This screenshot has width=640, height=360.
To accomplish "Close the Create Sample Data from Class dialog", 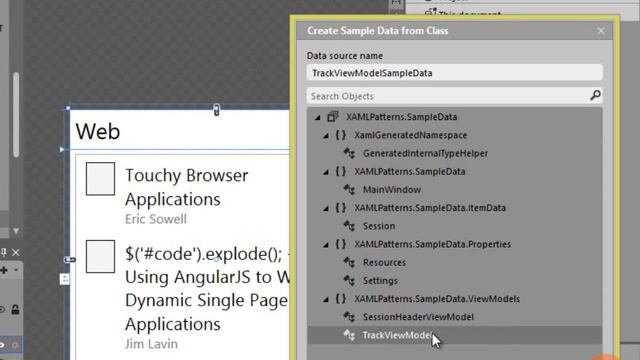I will [601, 31].
